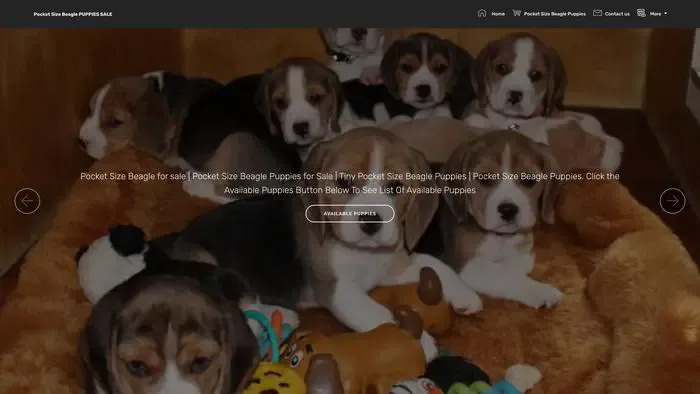Click the More menu stack icon
The width and height of the screenshot is (700, 394).
(641, 13)
